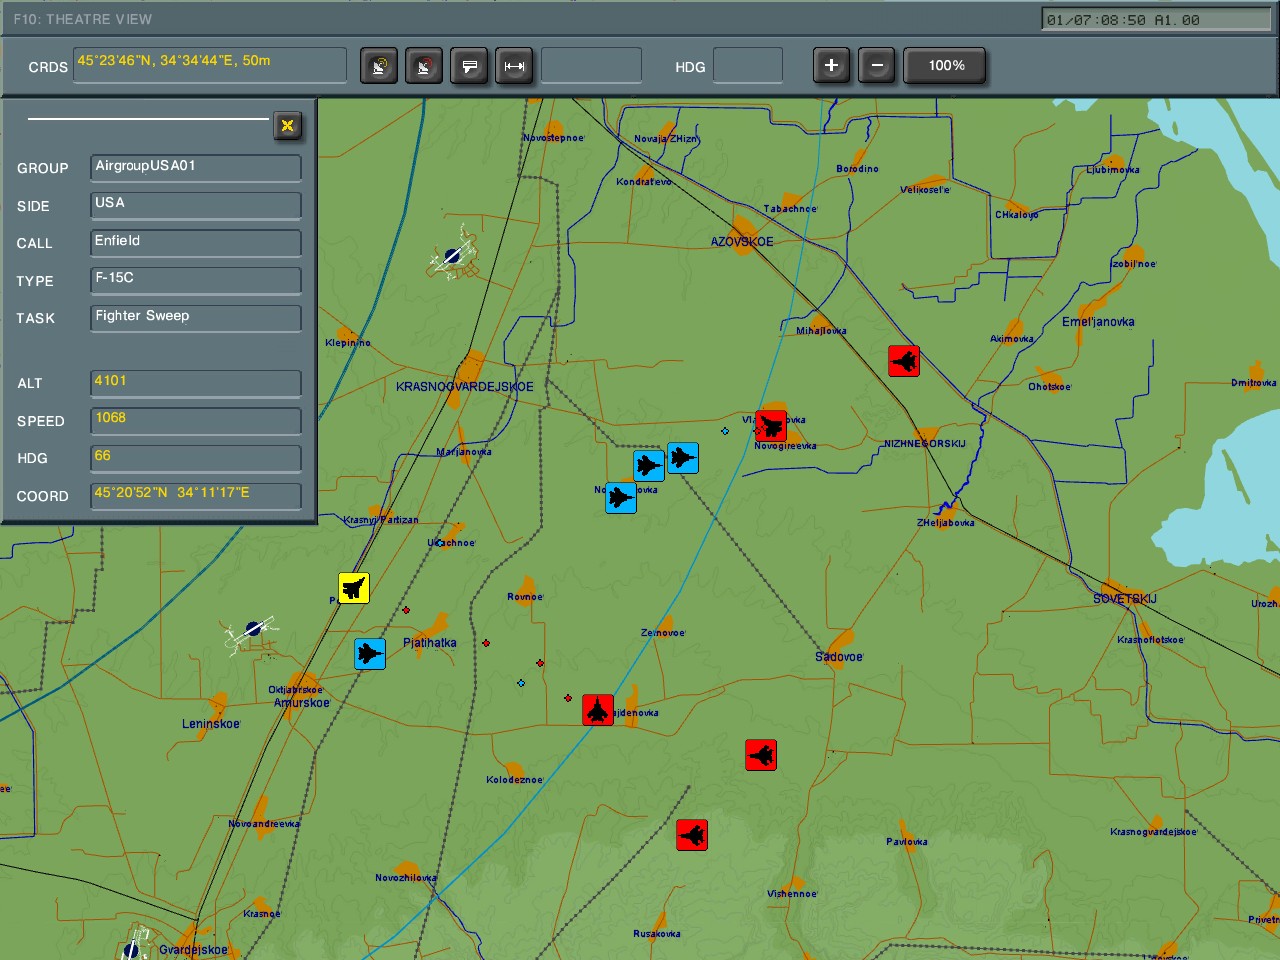
Task: Click the empty measurement field beside ruler tool
Action: tap(591, 65)
